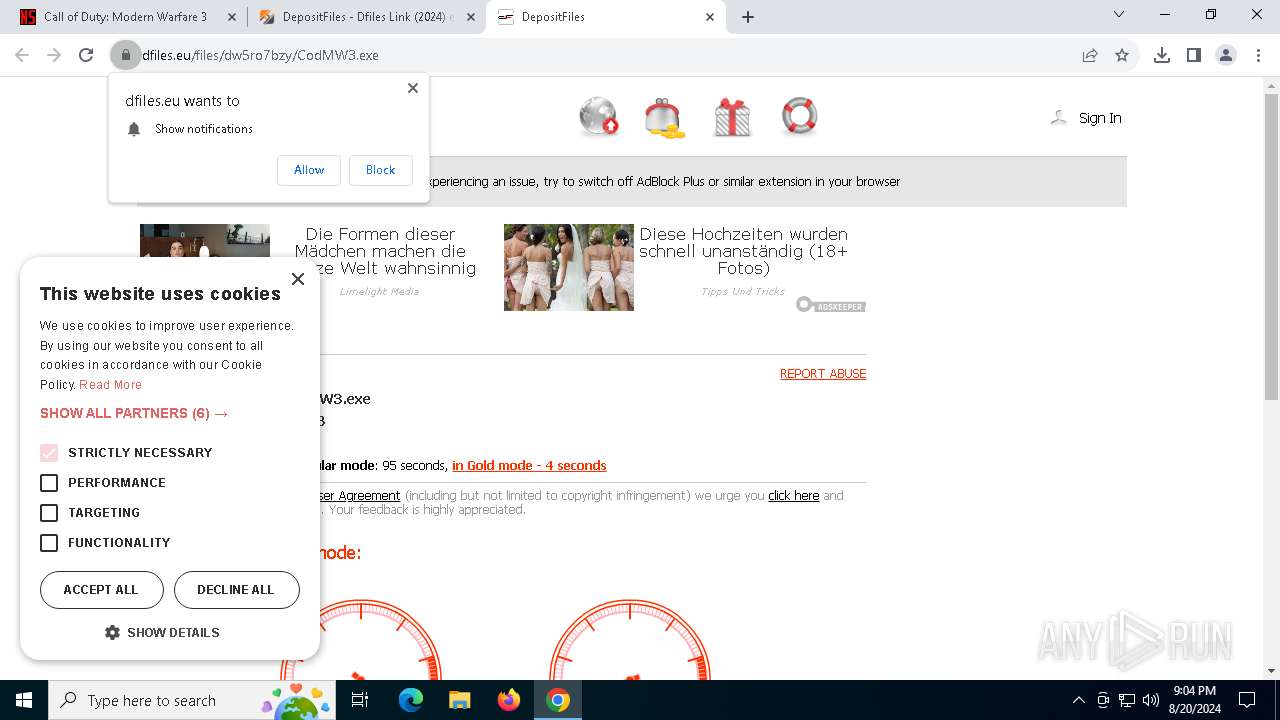Click the gear icon beside Show Details
The width and height of the screenshot is (1280, 720).
pos(112,633)
